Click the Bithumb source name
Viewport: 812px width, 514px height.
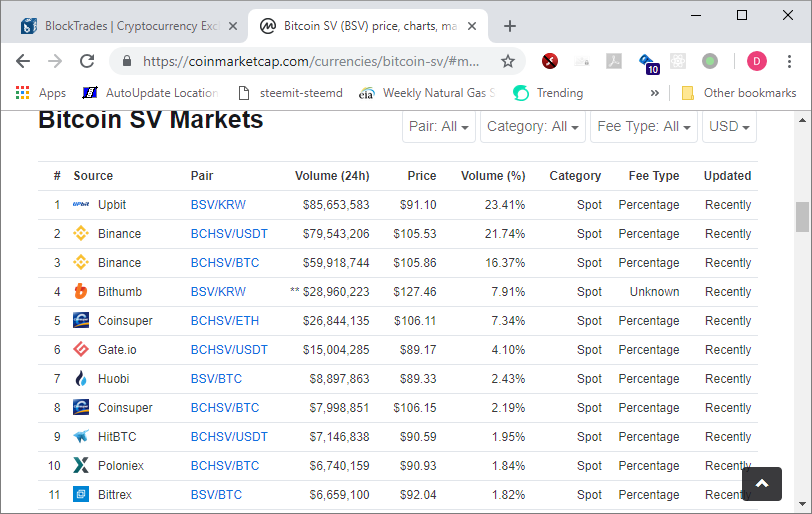(x=120, y=291)
